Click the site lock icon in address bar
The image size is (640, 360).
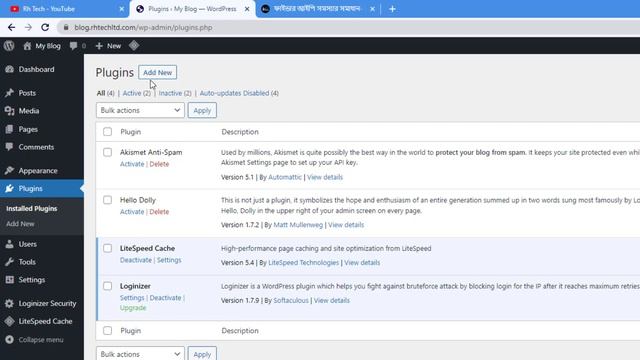tap(66, 27)
